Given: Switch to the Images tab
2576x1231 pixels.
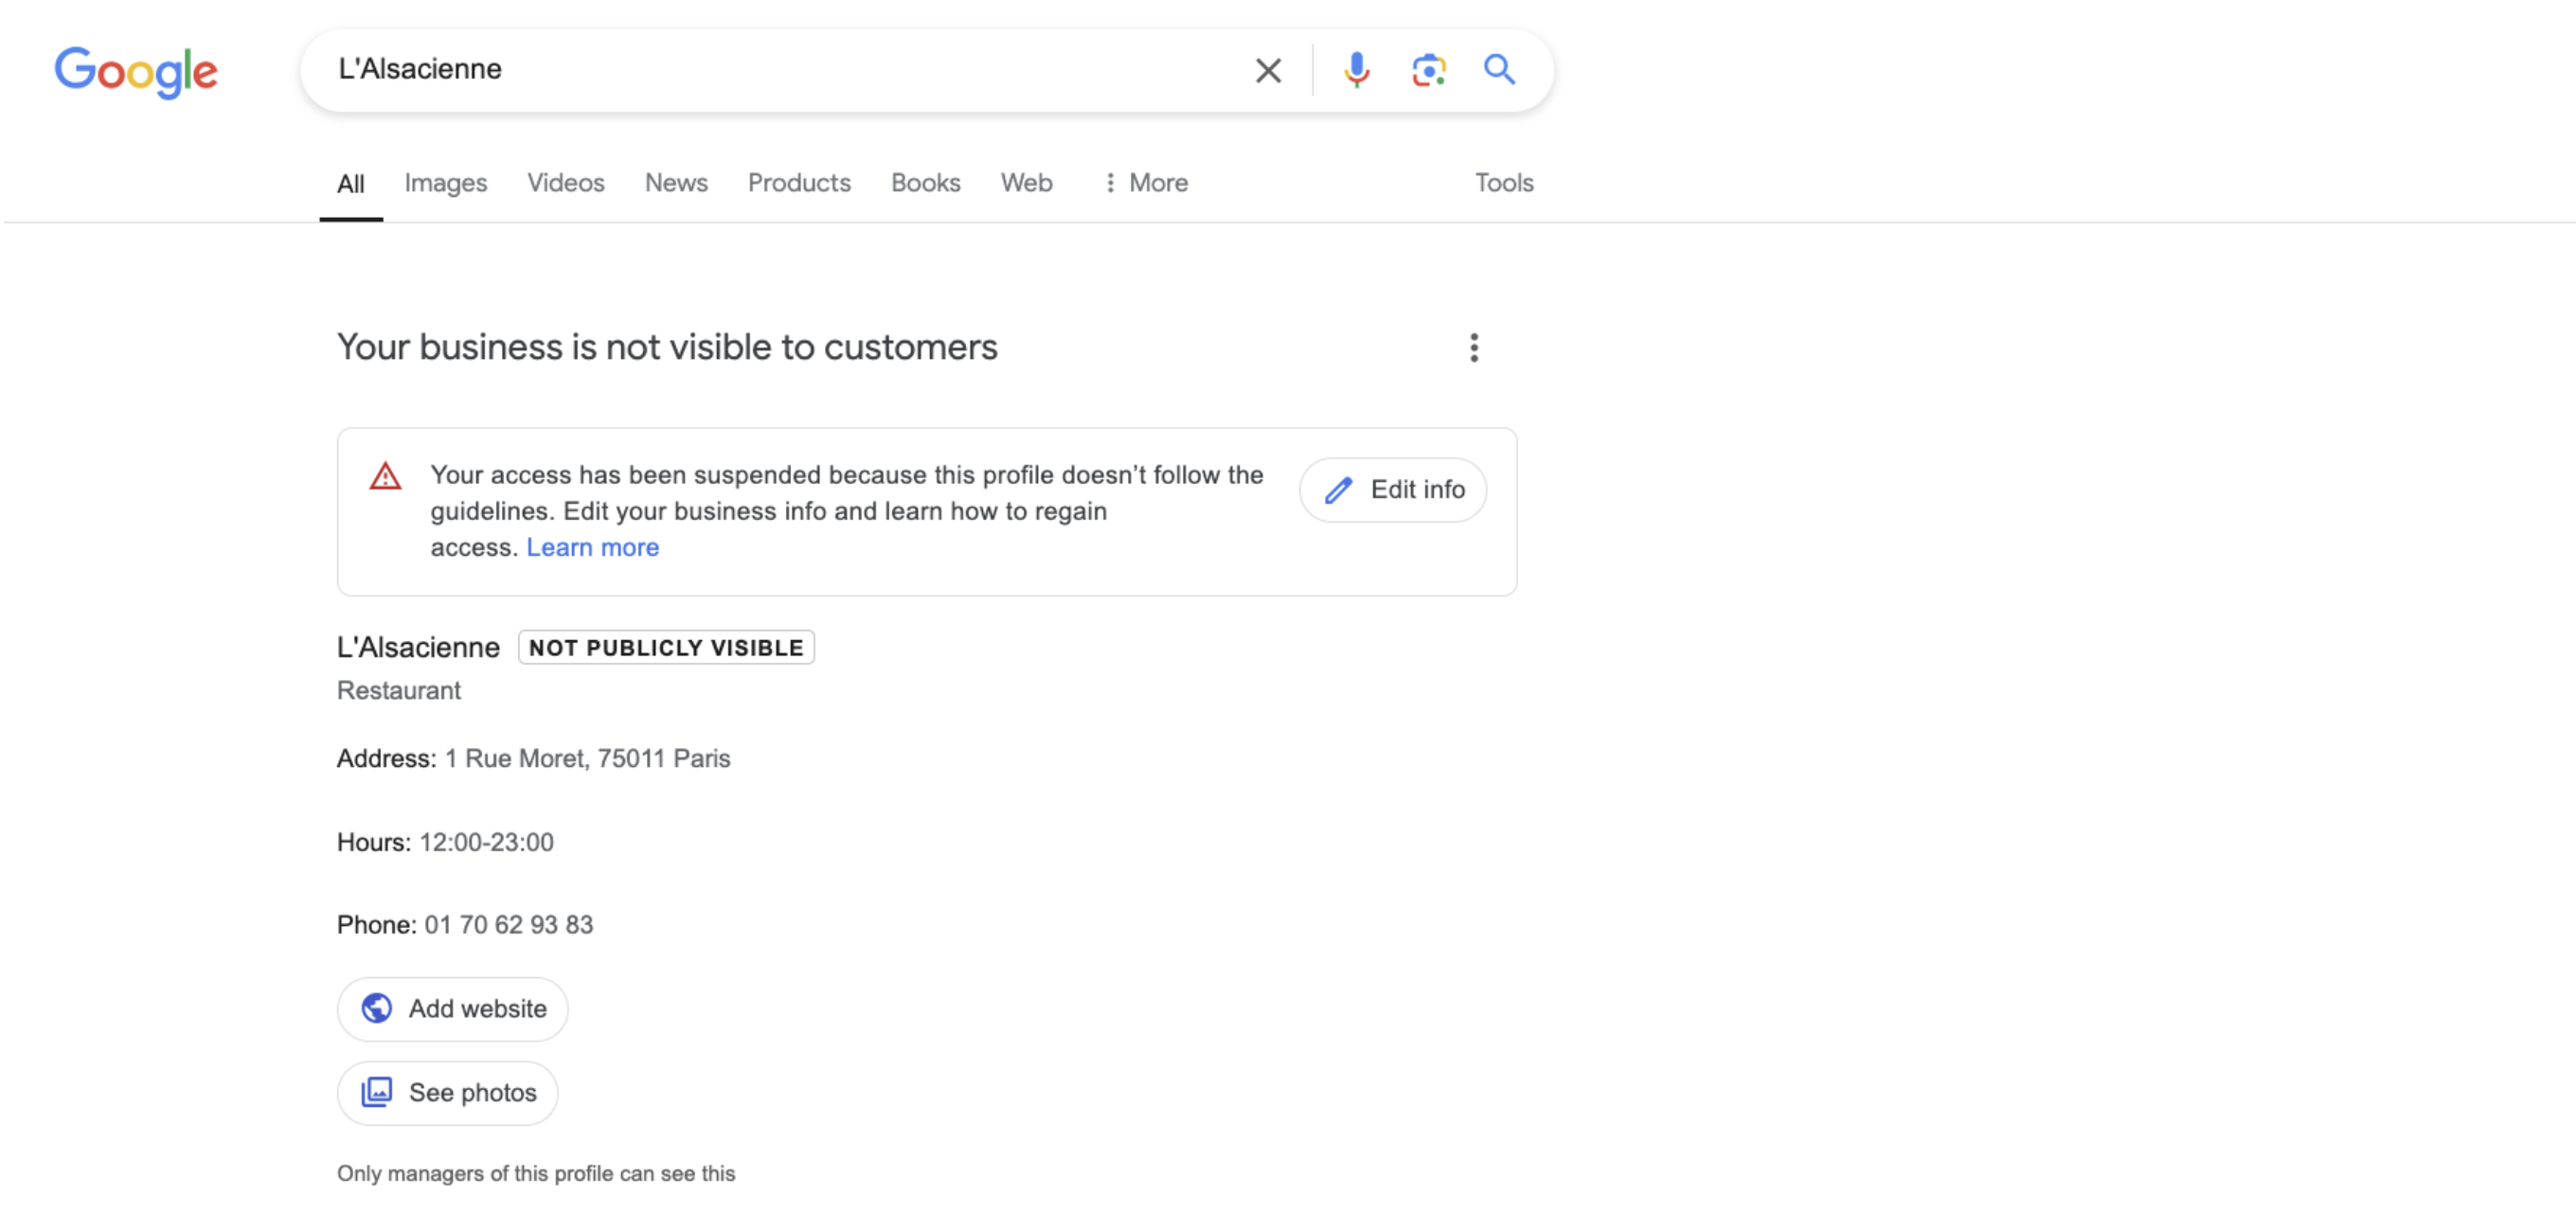Looking at the screenshot, I should (445, 183).
